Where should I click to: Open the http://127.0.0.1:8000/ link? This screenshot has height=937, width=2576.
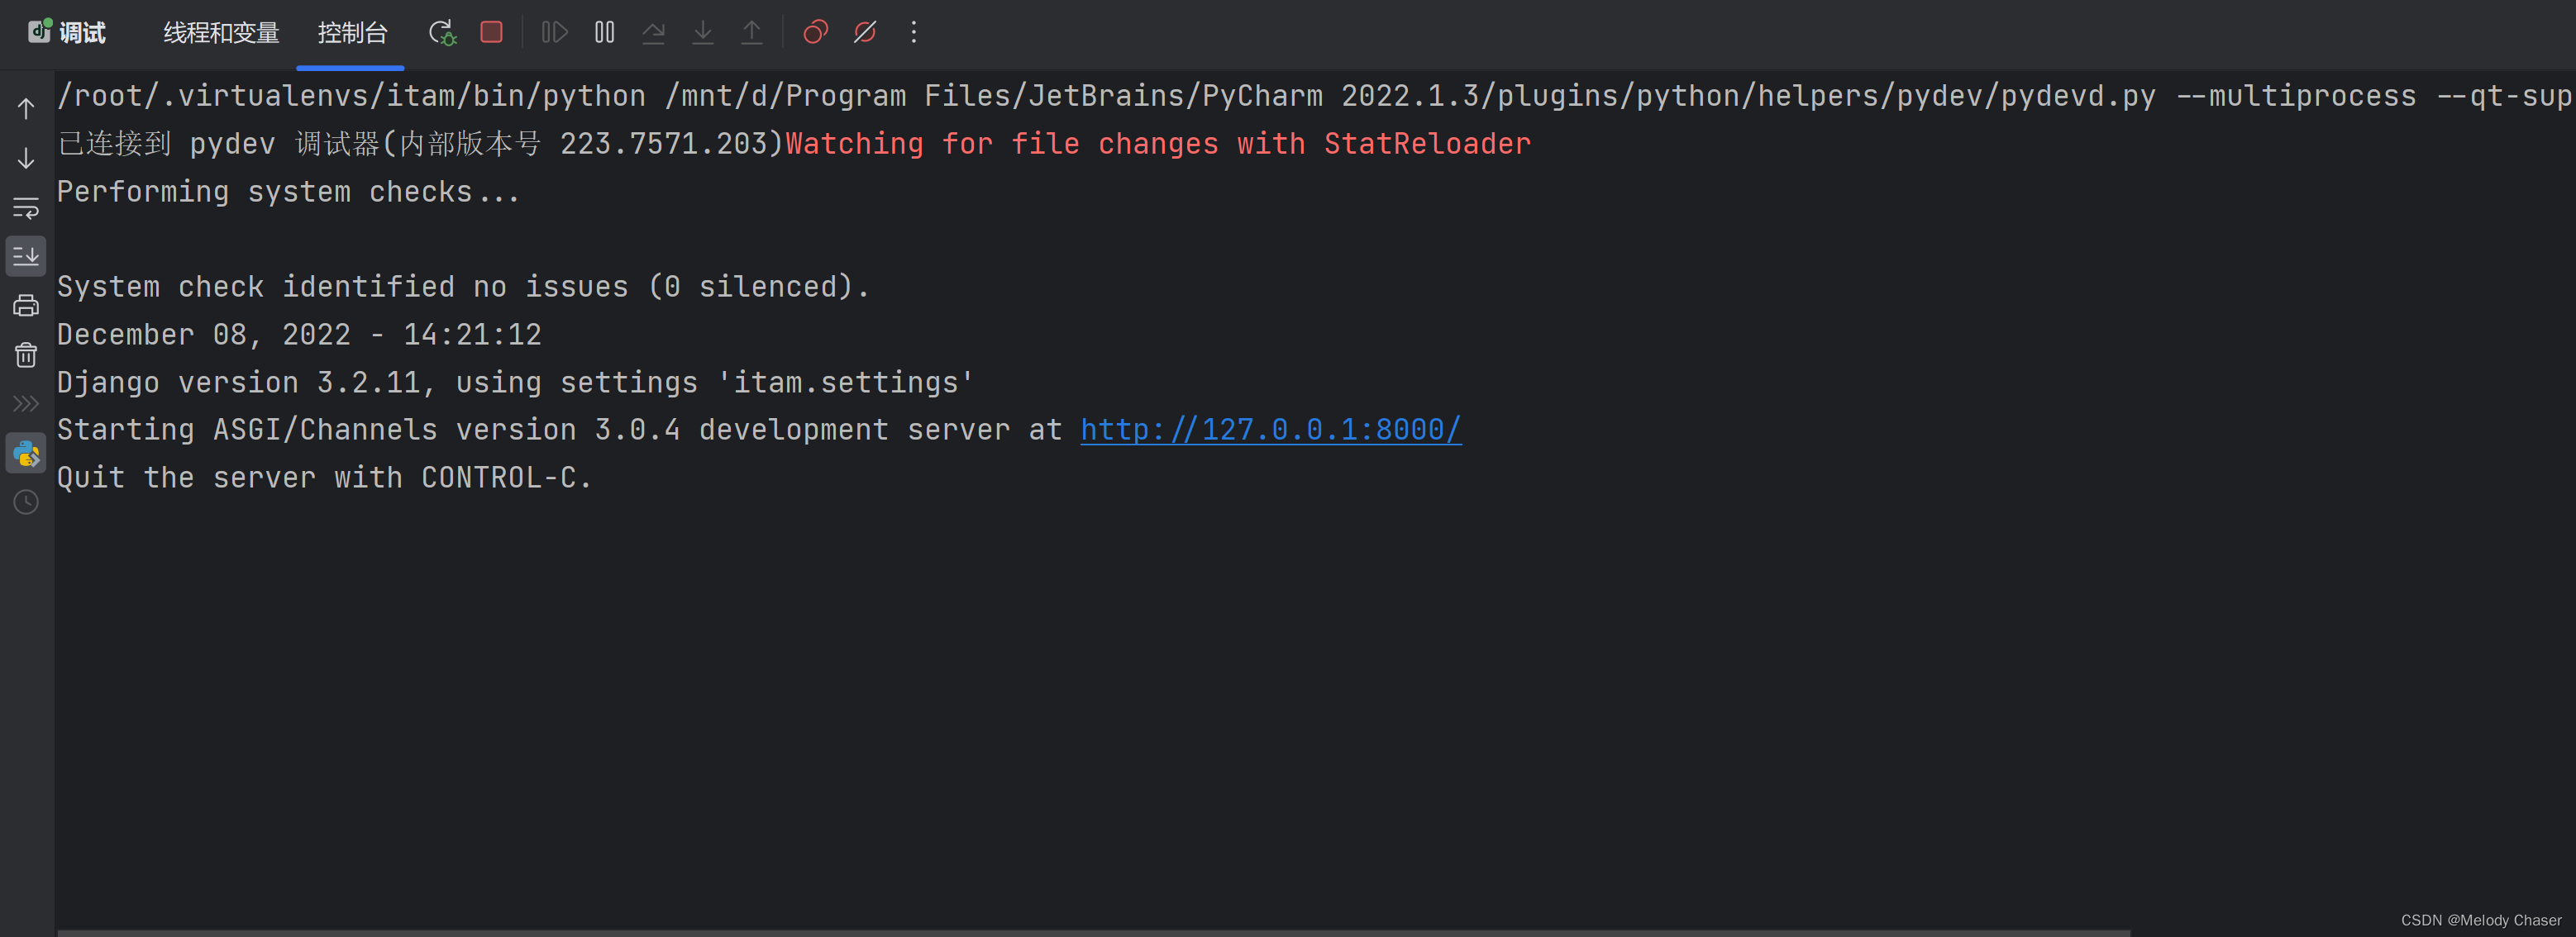point(1270,430)
